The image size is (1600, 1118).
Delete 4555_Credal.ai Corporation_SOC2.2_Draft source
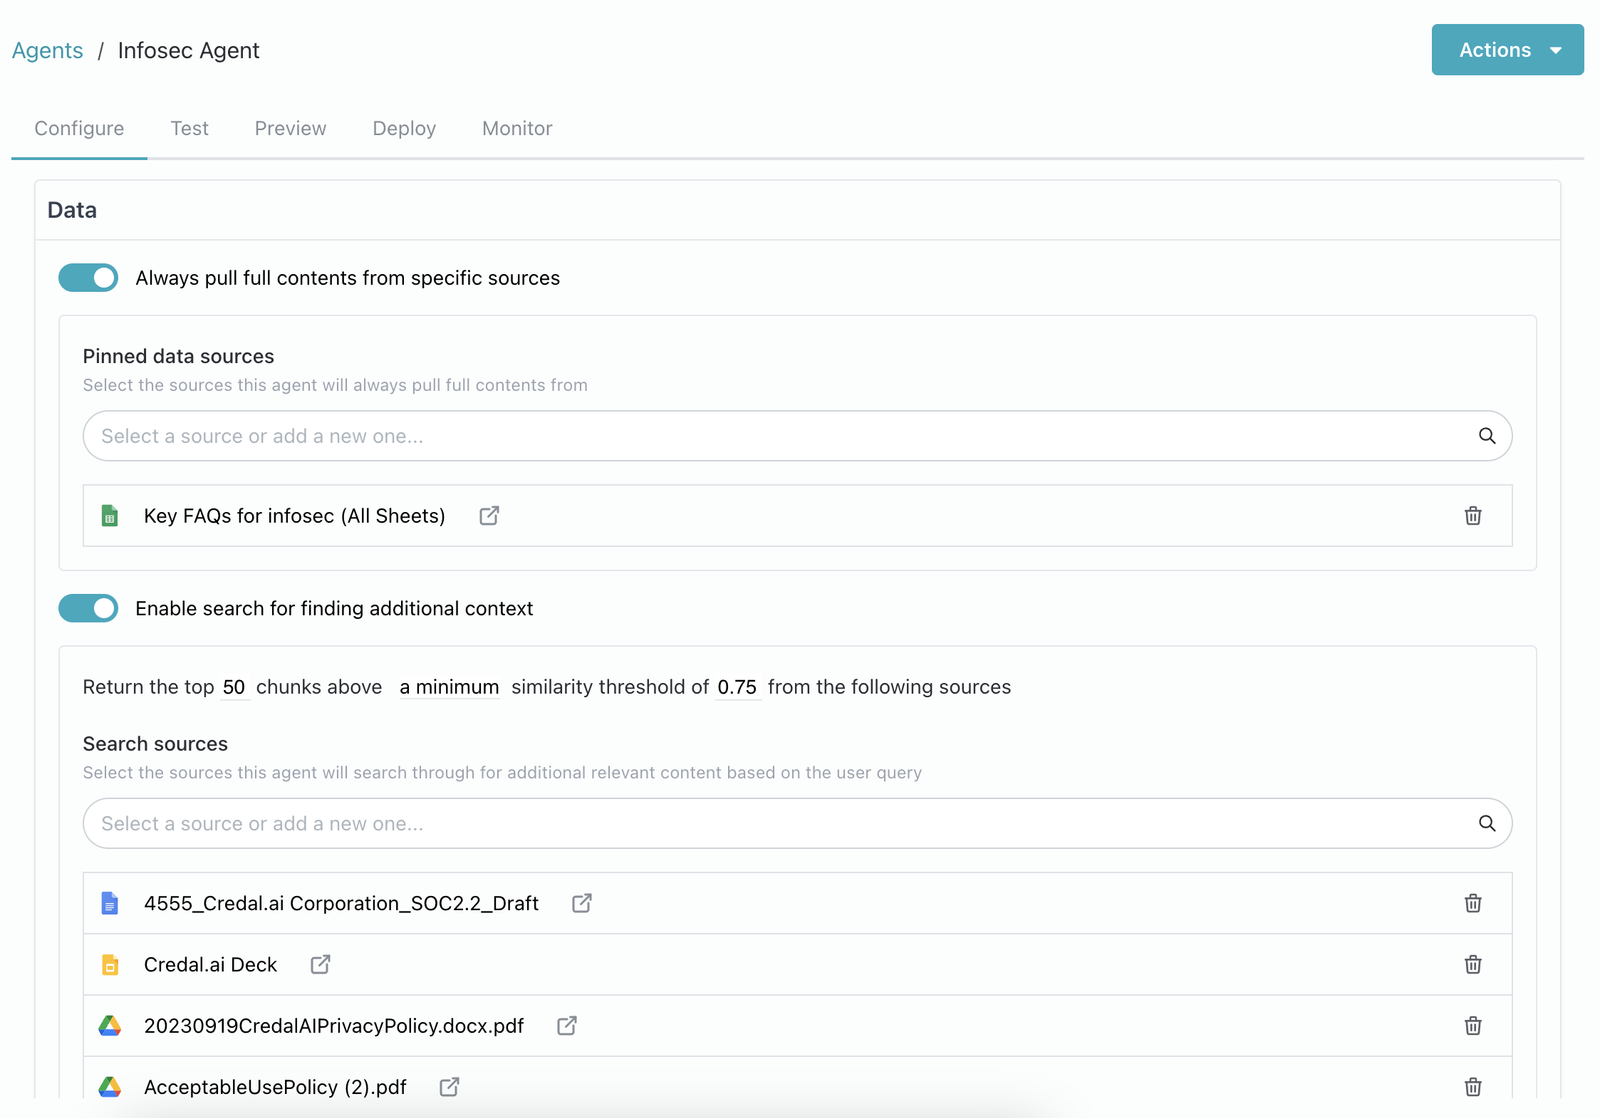click(x=1473, y=903)
